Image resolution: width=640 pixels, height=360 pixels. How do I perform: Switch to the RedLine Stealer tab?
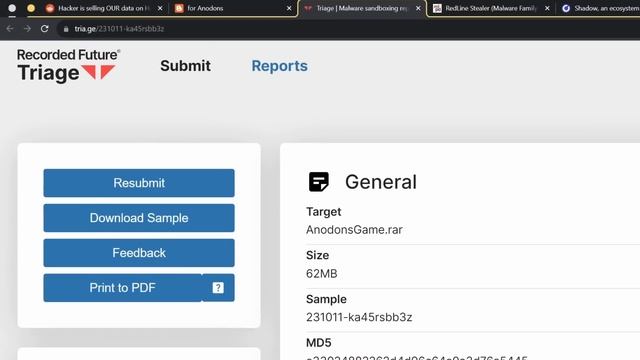pos(490,8)
